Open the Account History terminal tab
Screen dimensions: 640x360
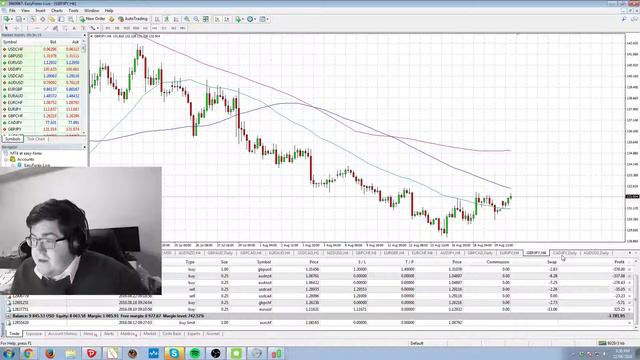pos(62,334)
